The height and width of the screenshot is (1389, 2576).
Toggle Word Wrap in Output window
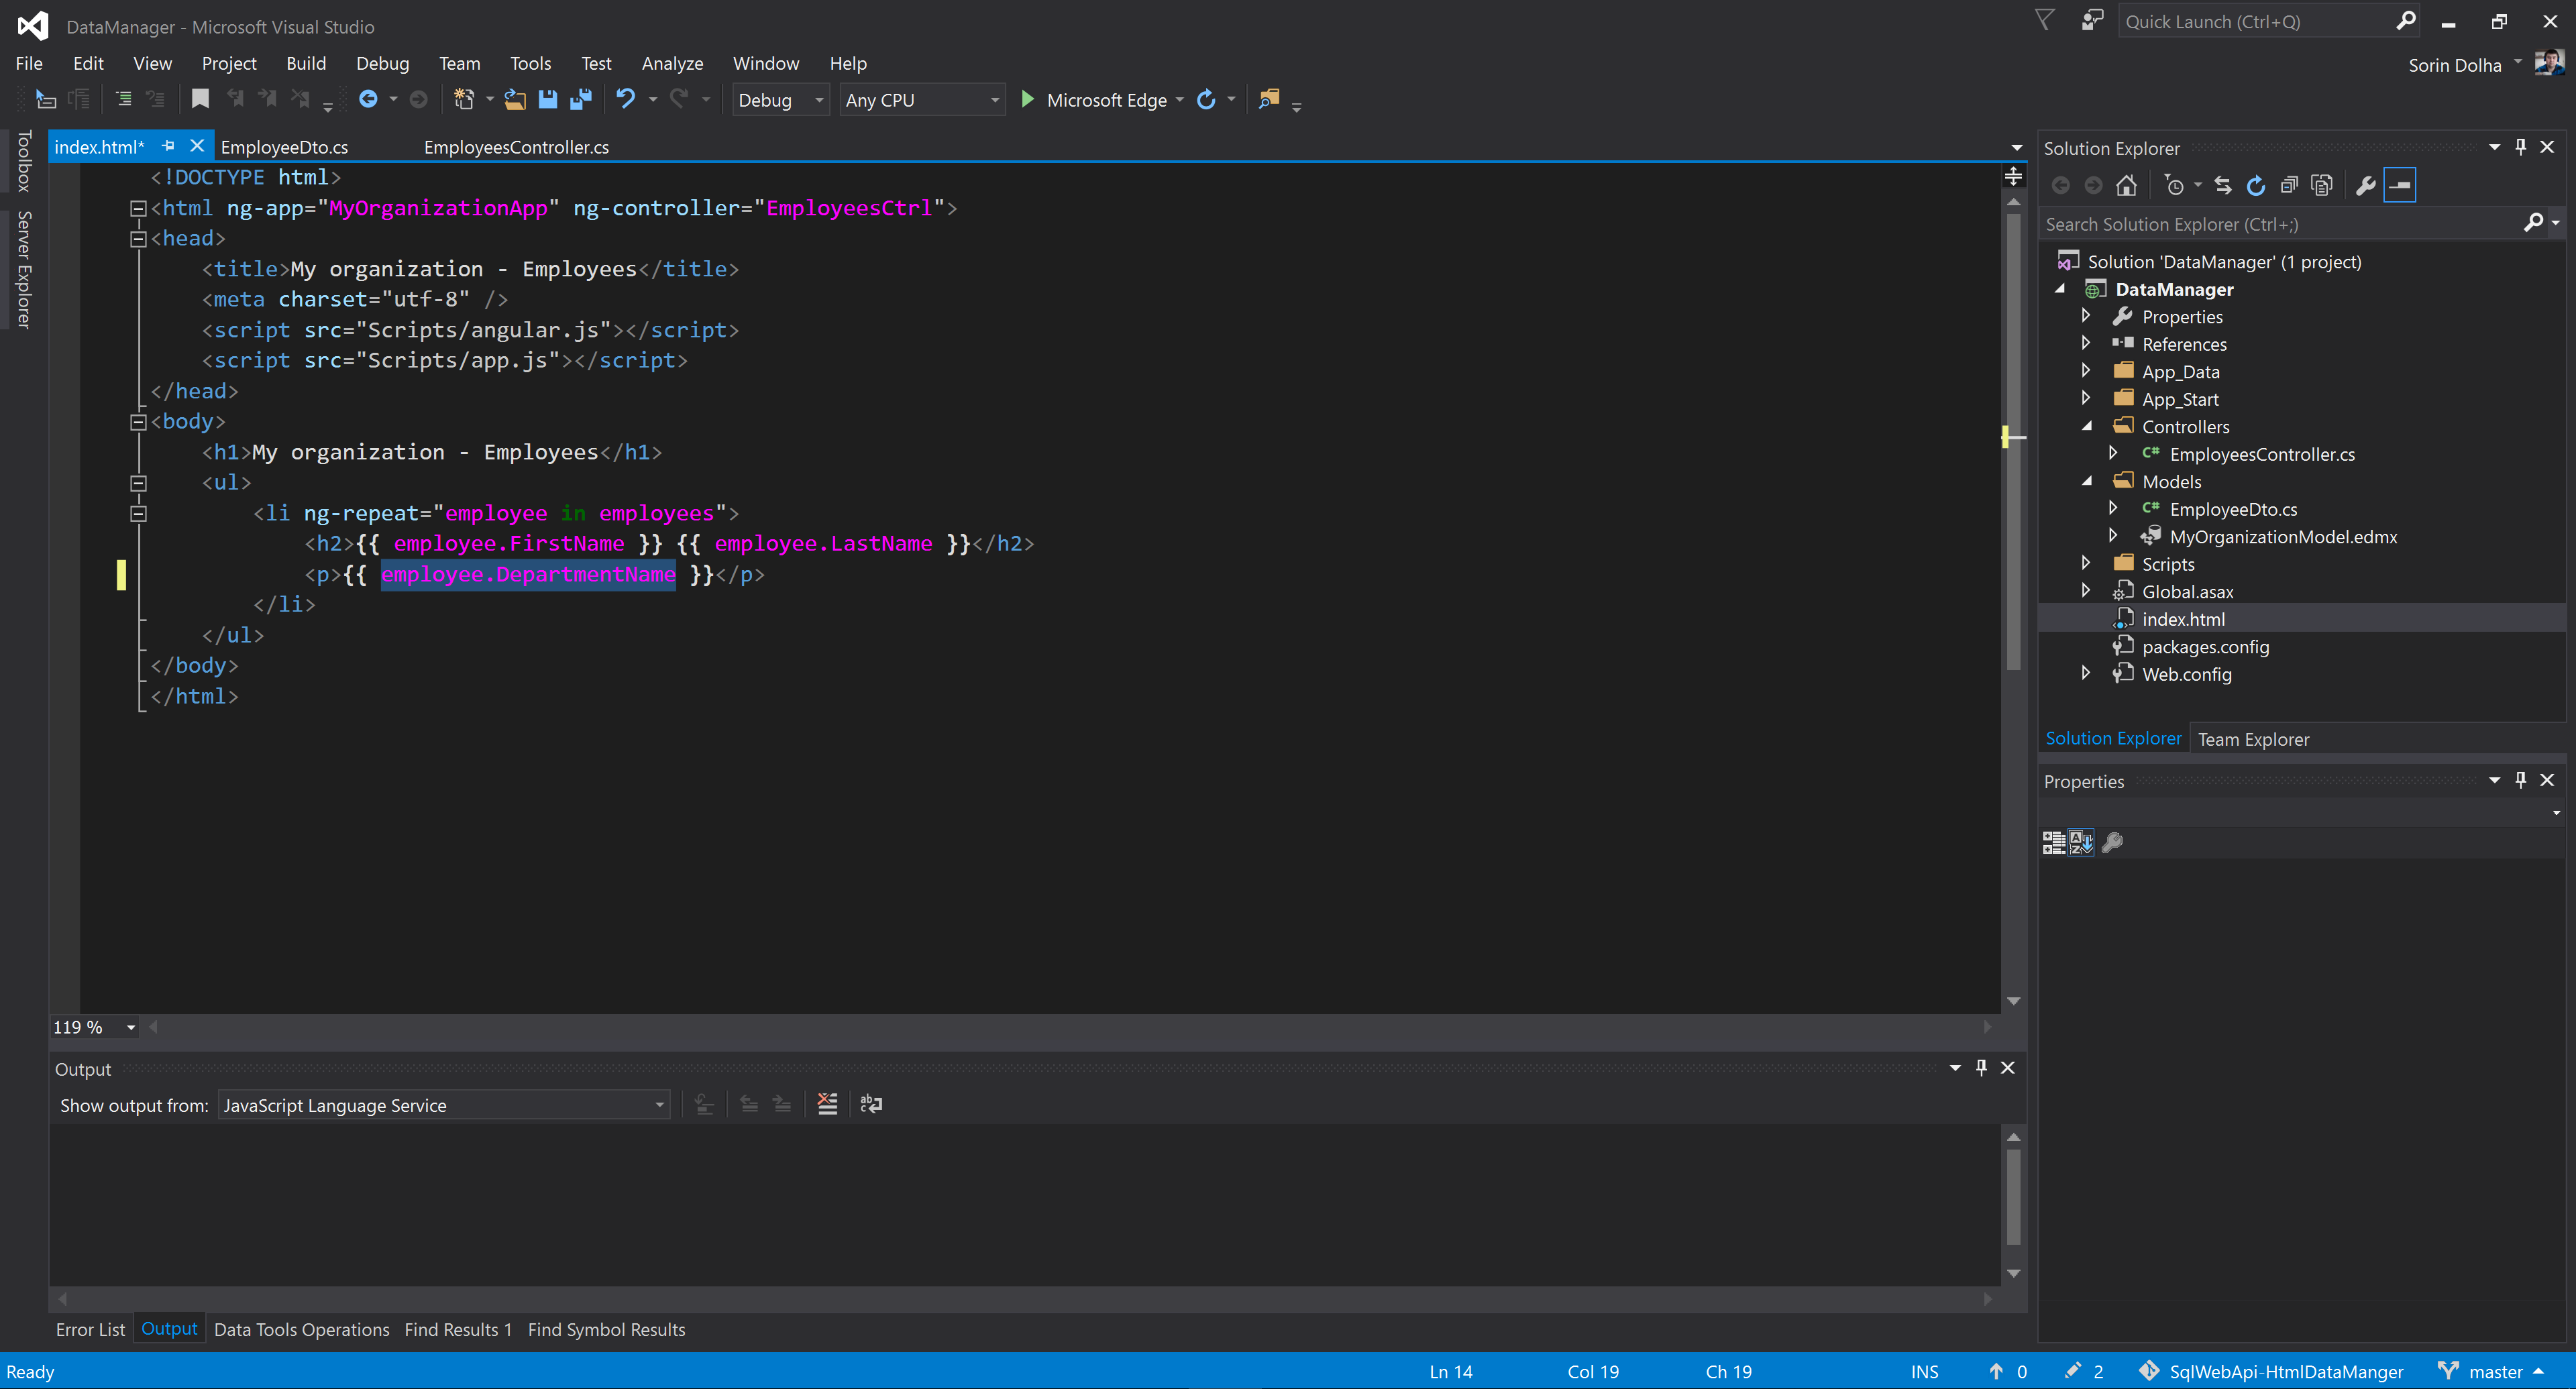click(x=870, y=1104)
